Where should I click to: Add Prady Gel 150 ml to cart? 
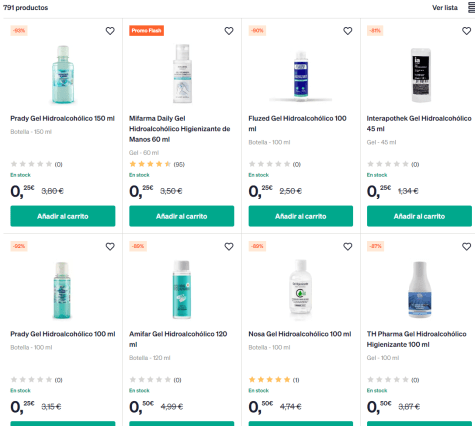point(63,216)
